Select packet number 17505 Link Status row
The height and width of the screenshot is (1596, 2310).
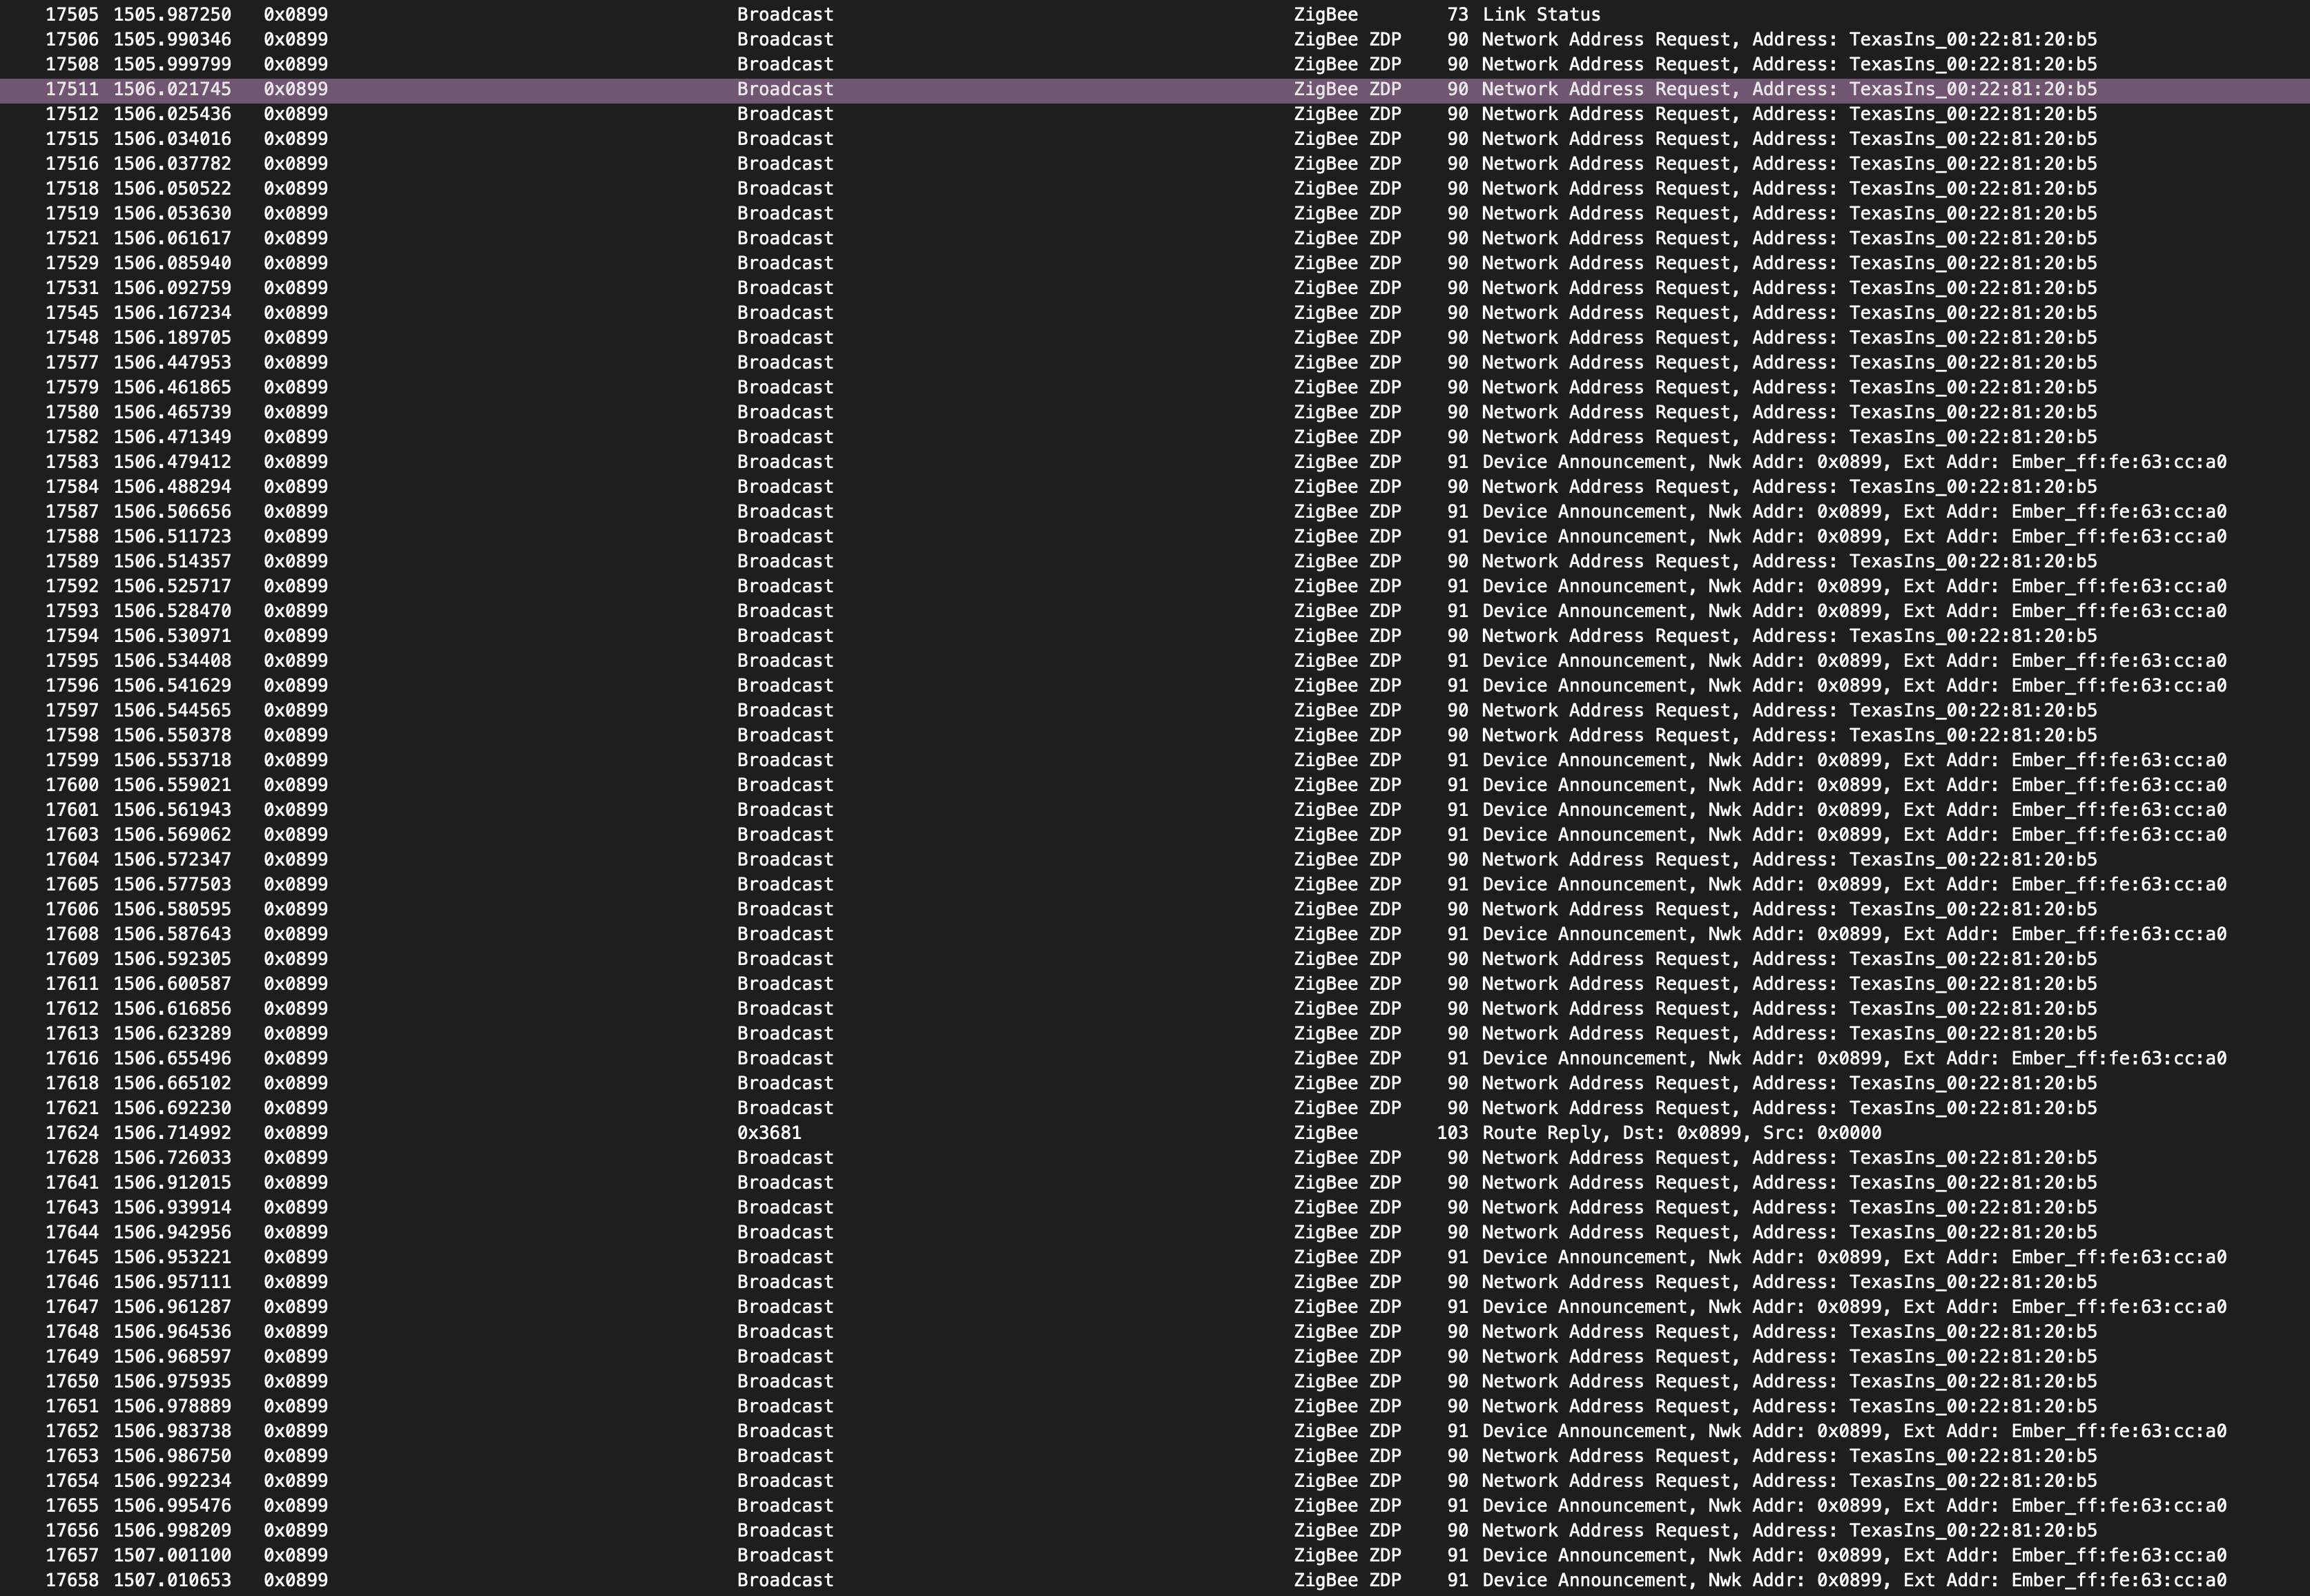point(1540,15)
